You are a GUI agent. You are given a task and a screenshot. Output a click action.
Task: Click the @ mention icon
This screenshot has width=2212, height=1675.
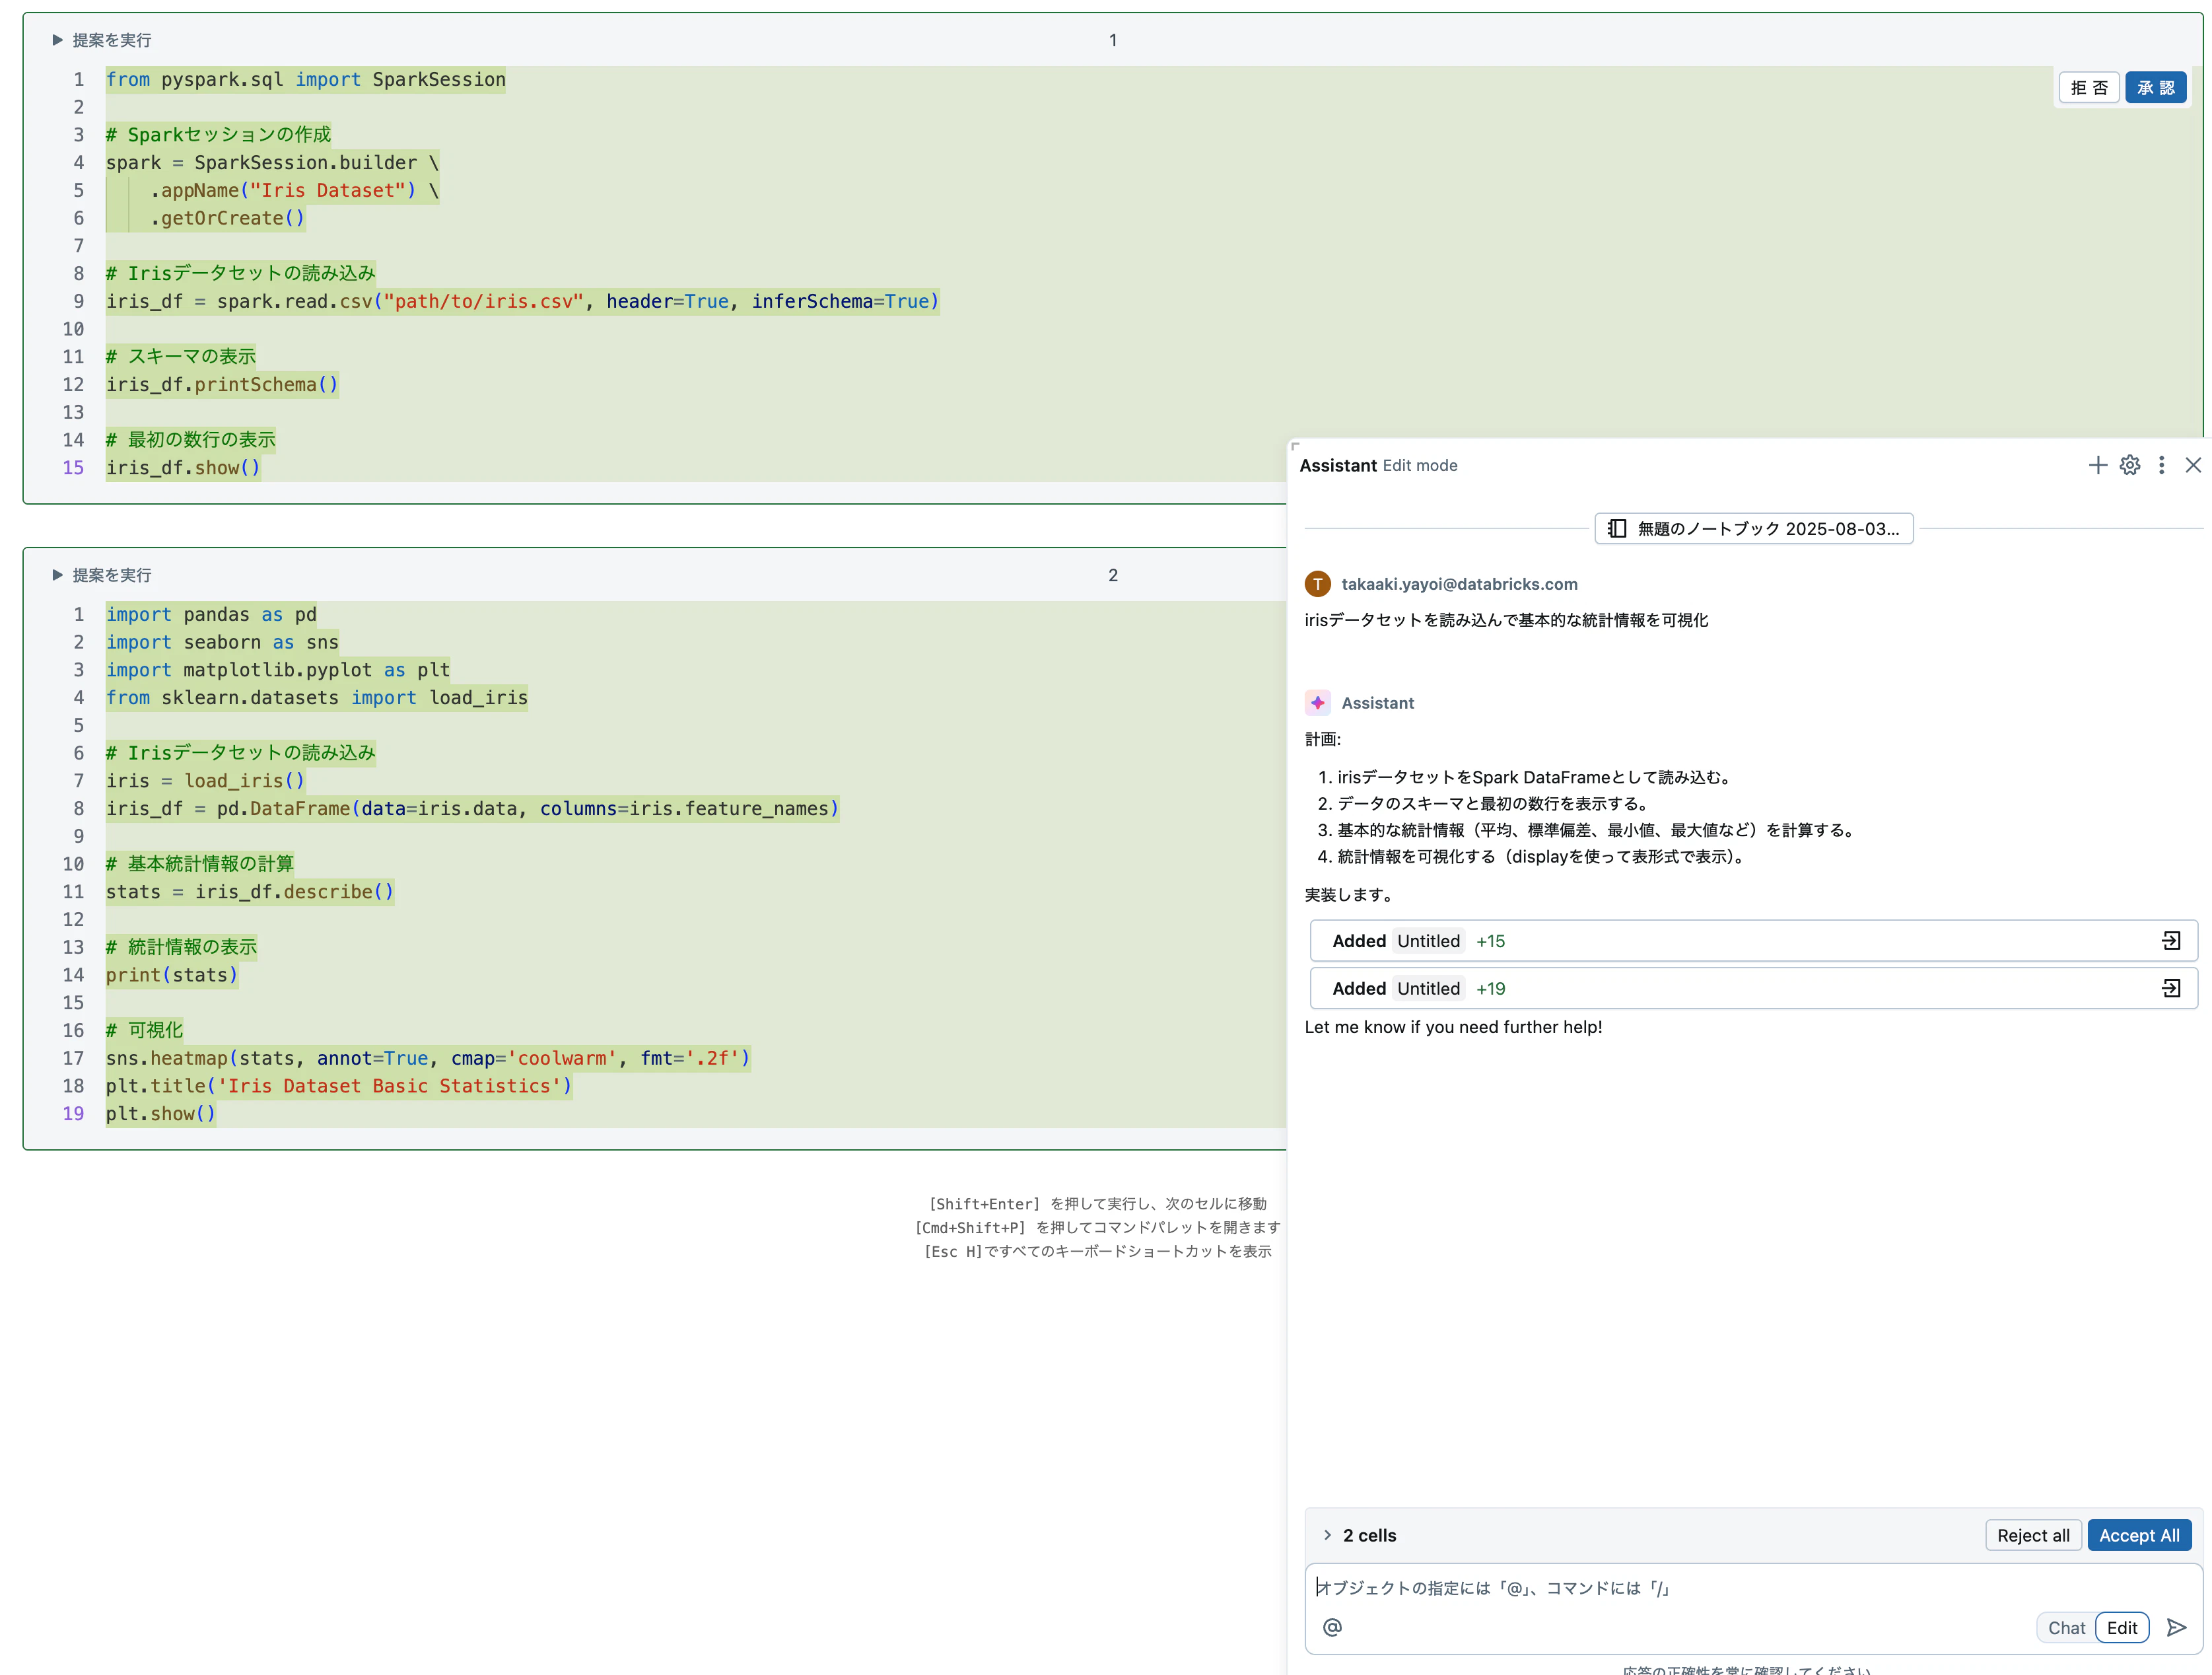(1332, 1627)
